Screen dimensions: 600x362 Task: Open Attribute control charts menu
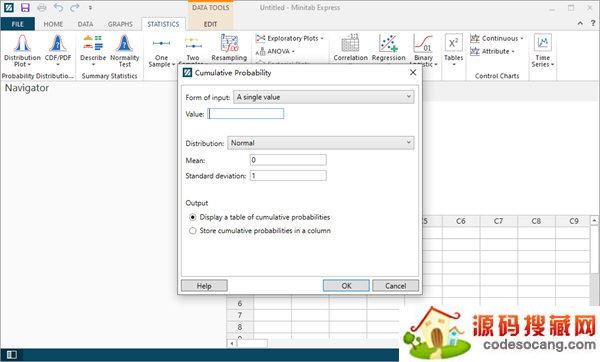click(x=492, y=51)
